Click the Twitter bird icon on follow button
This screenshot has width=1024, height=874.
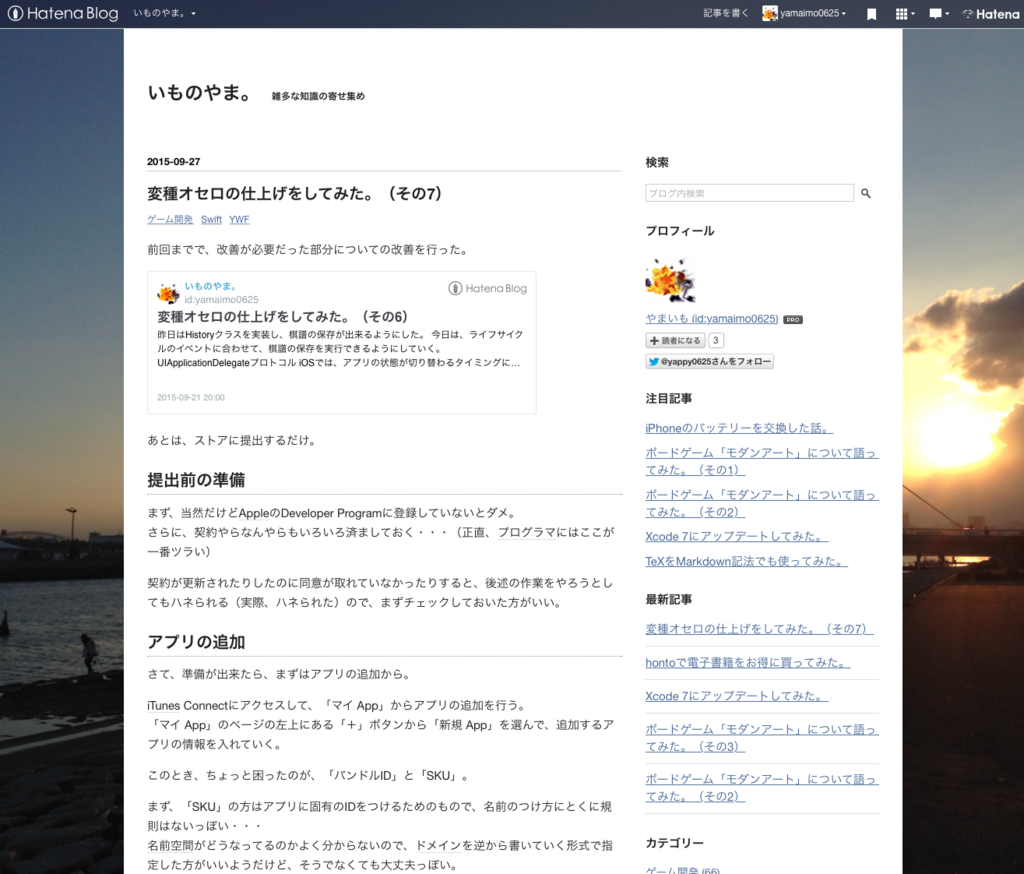[654, 361]
